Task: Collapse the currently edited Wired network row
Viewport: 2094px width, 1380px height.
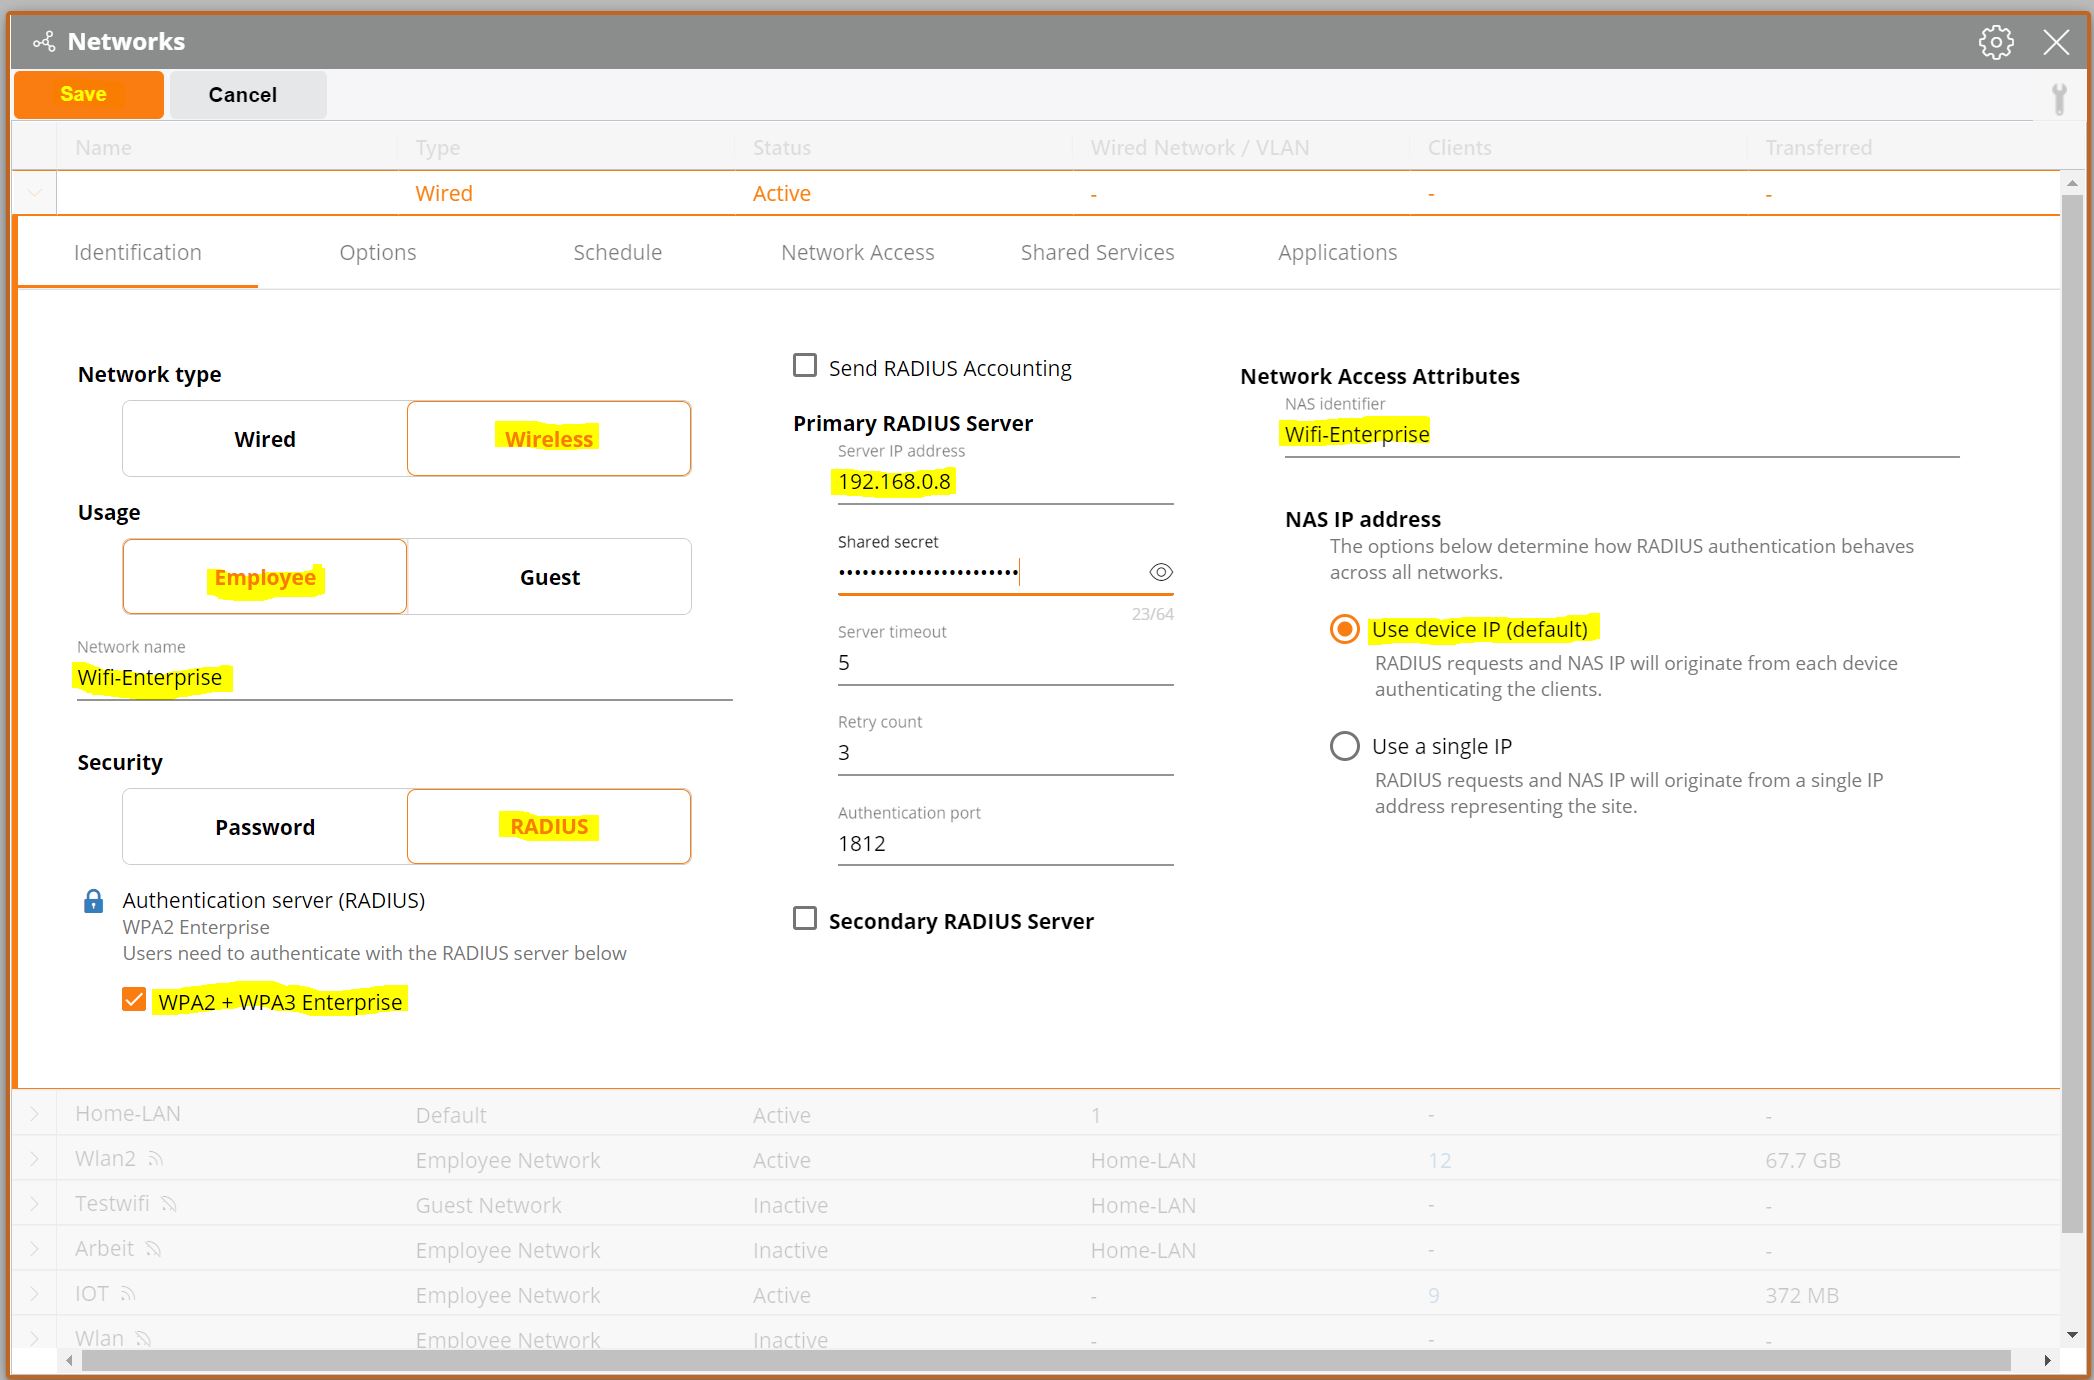Action: point(33,192)
